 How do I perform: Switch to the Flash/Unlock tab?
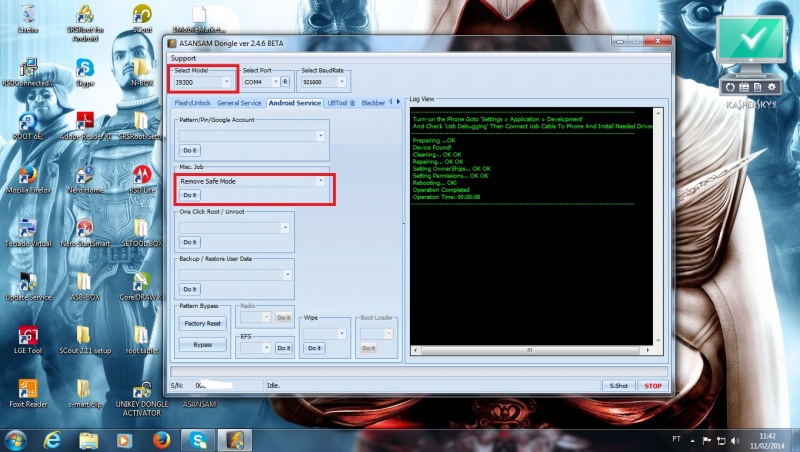click(x=192, y=103)
